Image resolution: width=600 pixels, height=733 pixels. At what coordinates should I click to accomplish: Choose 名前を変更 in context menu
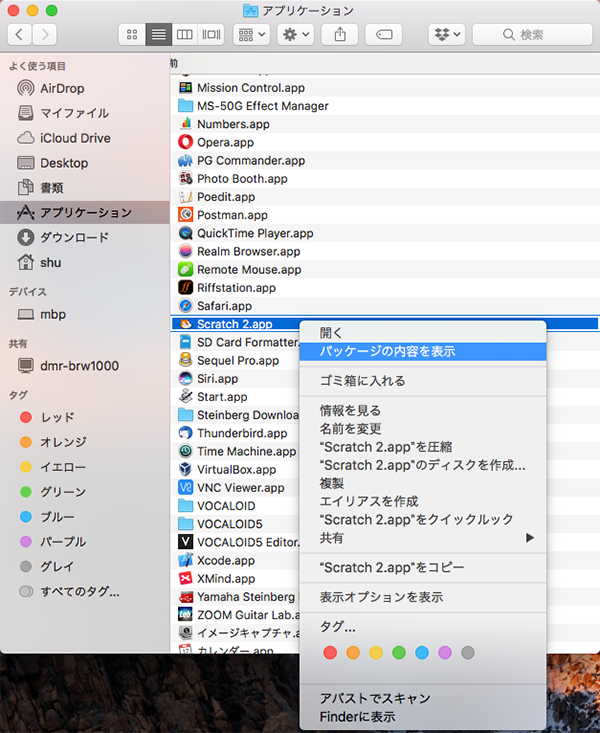click(x=423, y=429)
